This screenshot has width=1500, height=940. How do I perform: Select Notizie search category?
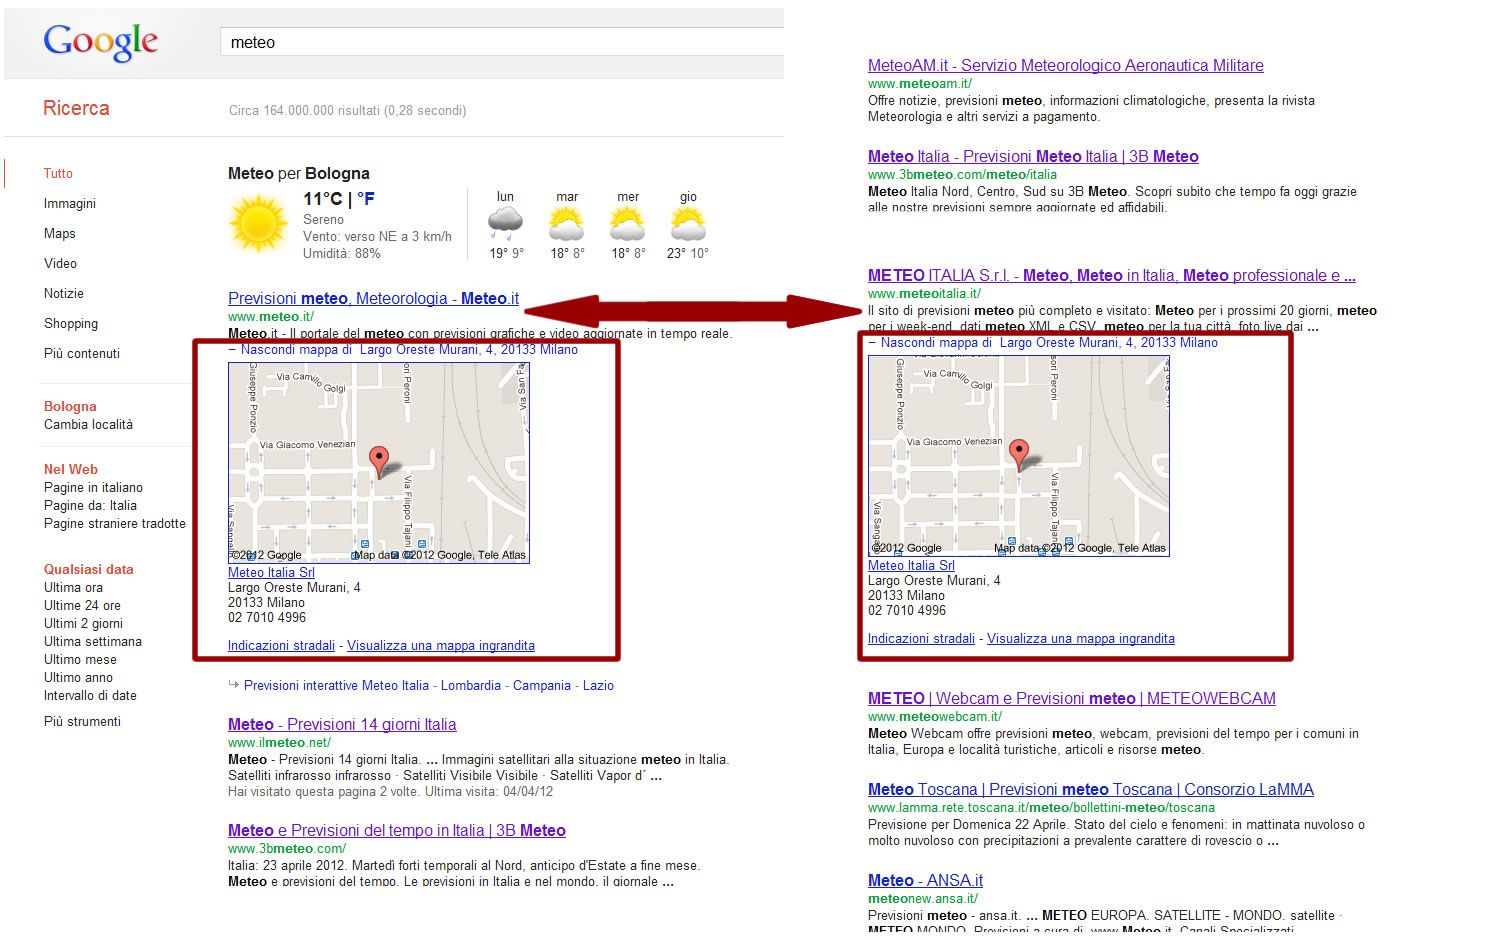(64, 294)
